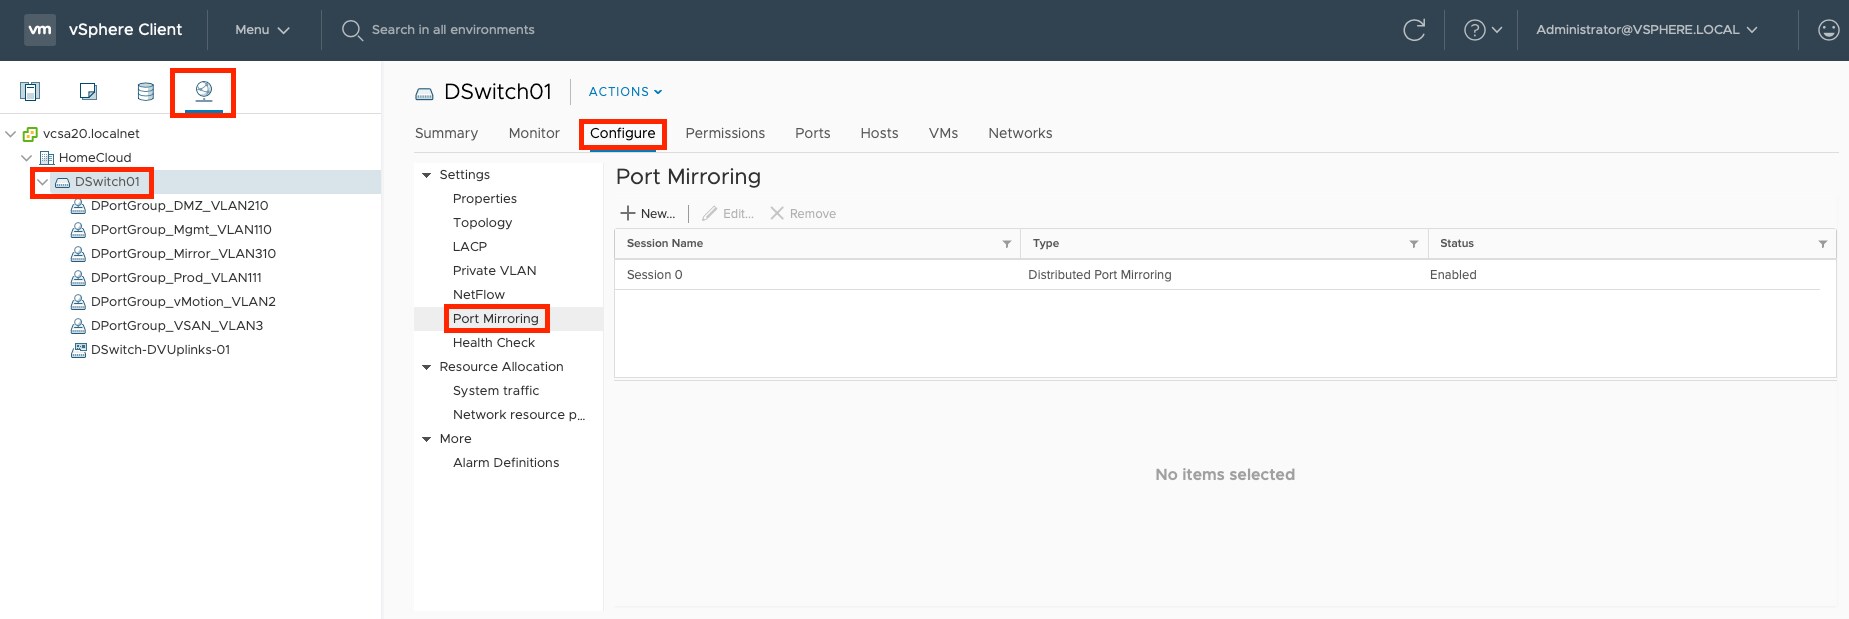Collapse the HomeCloud tree node

click(27, 158)
